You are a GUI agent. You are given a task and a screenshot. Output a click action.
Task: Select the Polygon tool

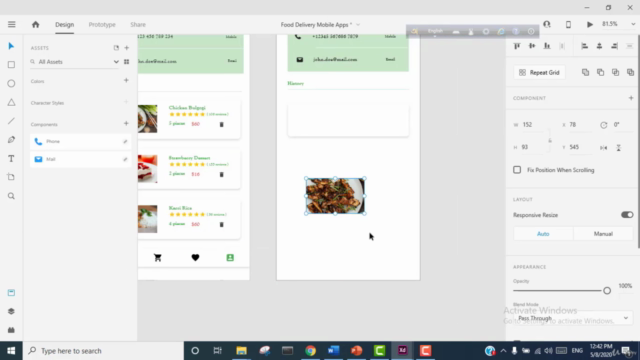tap(11, 102)
